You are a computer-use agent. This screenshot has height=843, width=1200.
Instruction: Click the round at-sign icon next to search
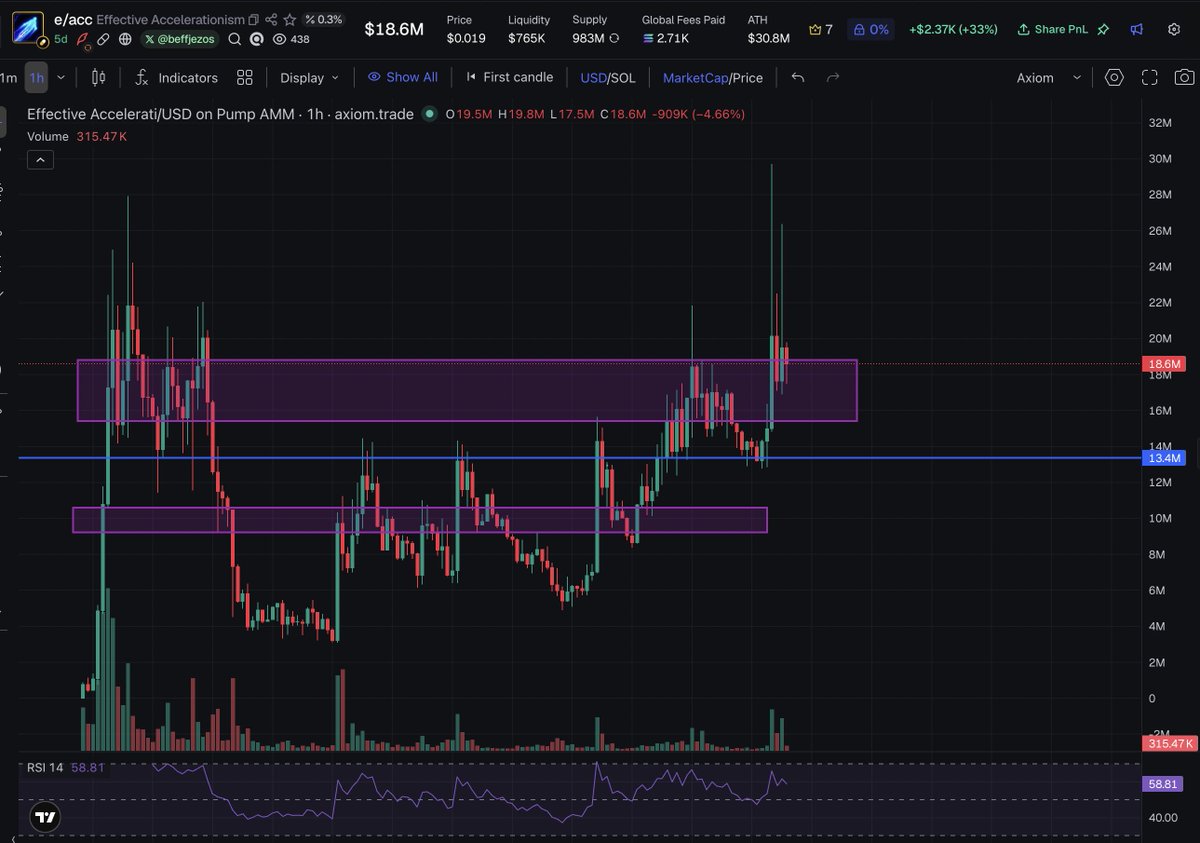coord(256,39)
